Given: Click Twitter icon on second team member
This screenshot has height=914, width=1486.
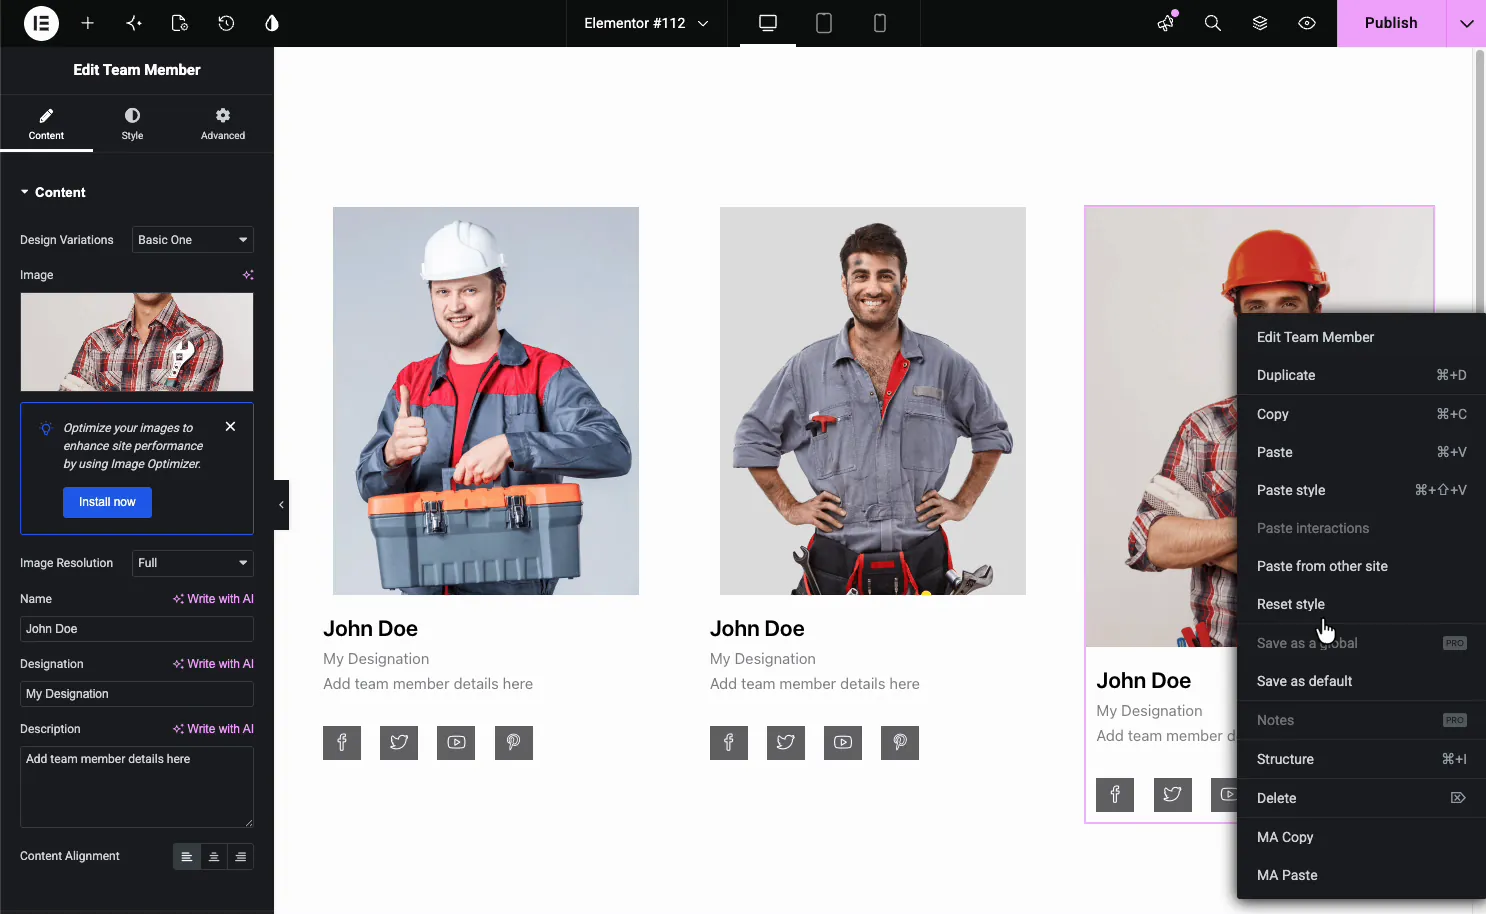Looking at the screenshot, I should (786, 743).
